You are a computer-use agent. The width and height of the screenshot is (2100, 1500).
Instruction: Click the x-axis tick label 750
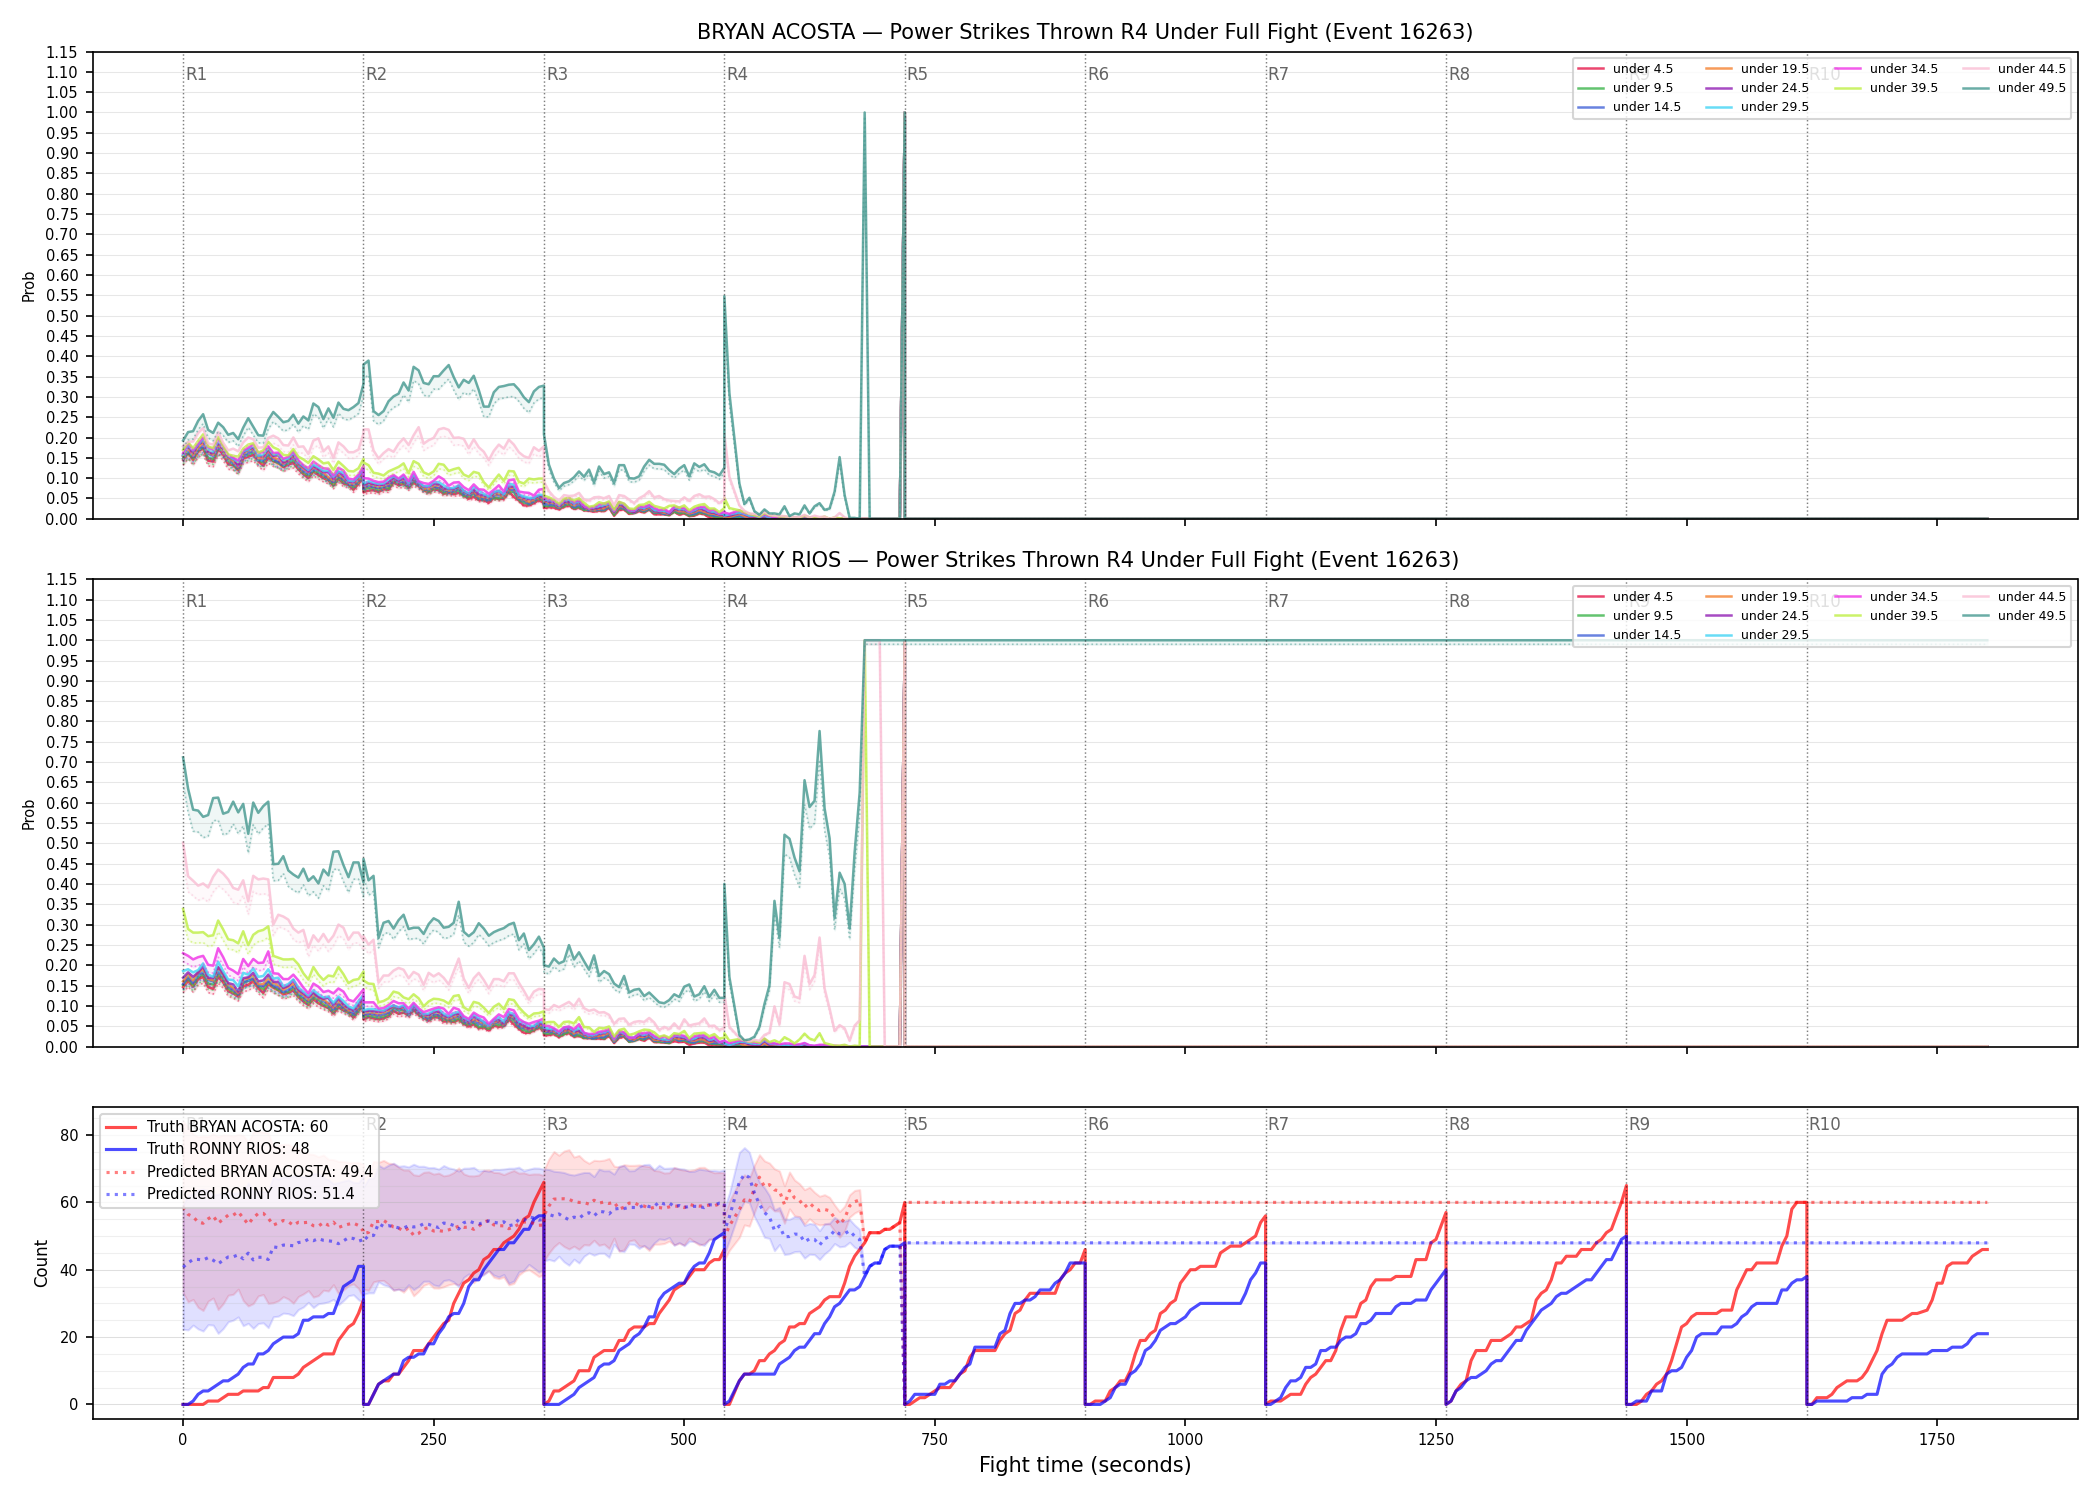[934, 1440]
